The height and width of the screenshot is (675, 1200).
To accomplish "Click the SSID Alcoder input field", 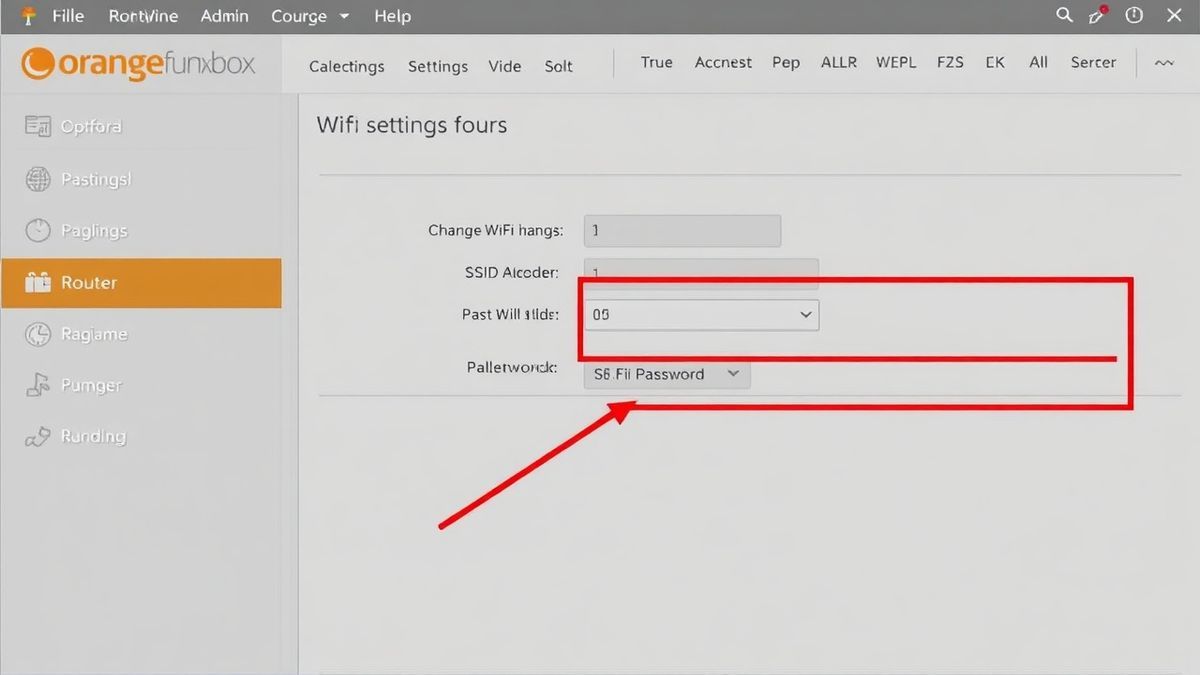I will coord(701,273).
